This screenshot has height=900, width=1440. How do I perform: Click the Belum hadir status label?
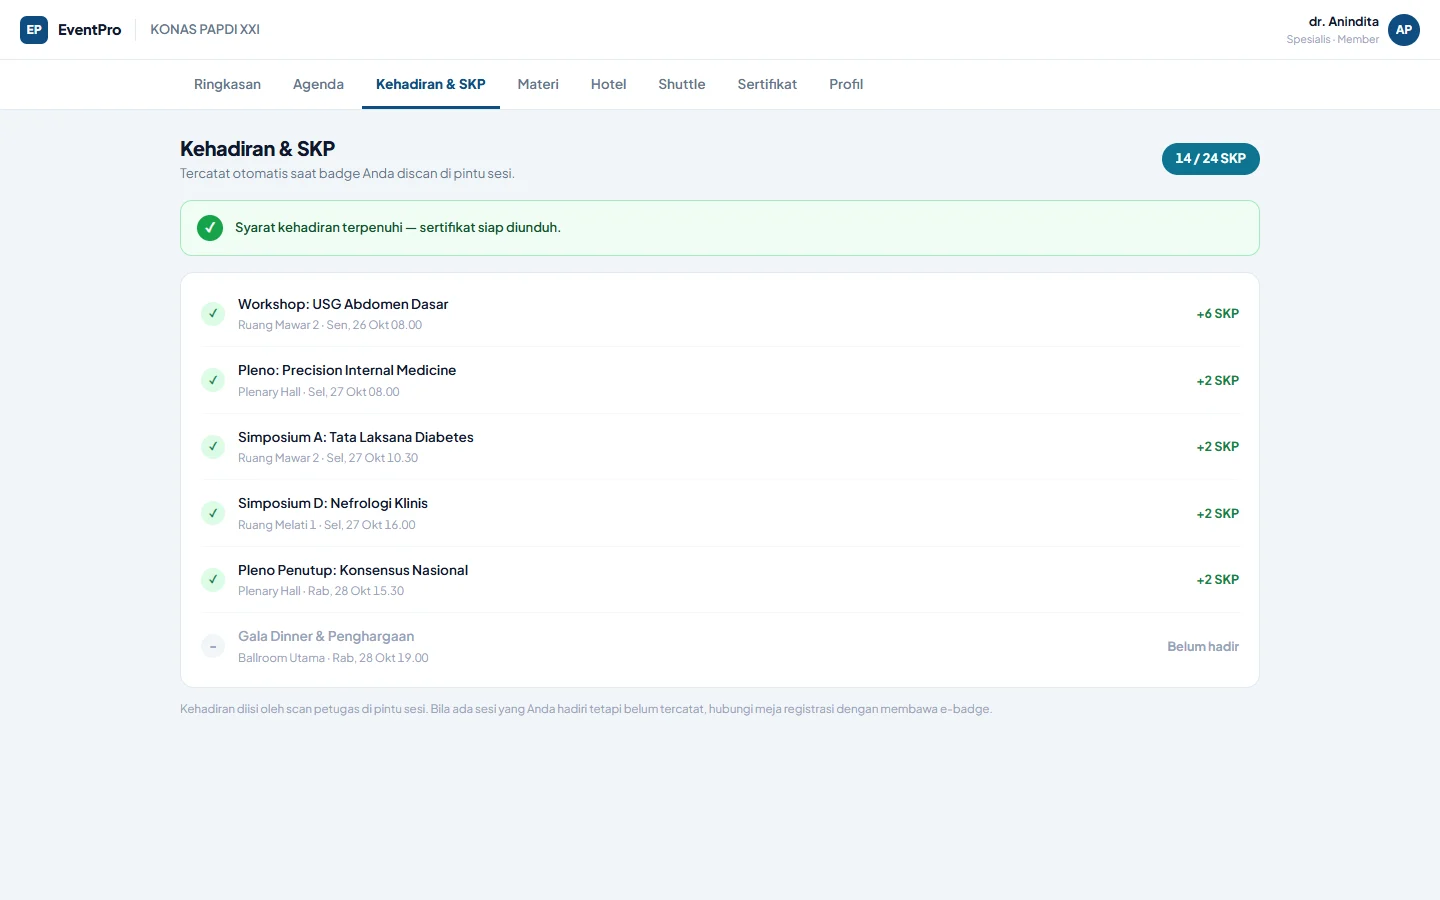[1203, 647]
